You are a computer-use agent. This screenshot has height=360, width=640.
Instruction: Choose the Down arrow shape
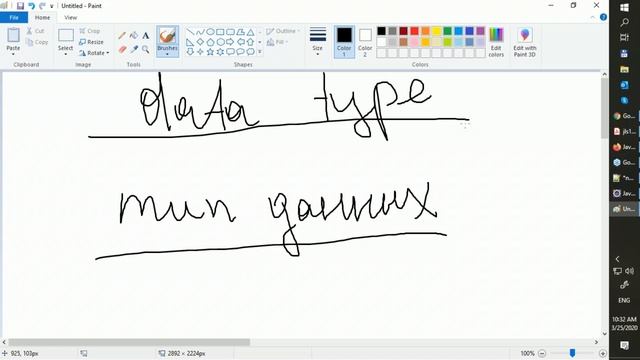(x=190, y=52)
